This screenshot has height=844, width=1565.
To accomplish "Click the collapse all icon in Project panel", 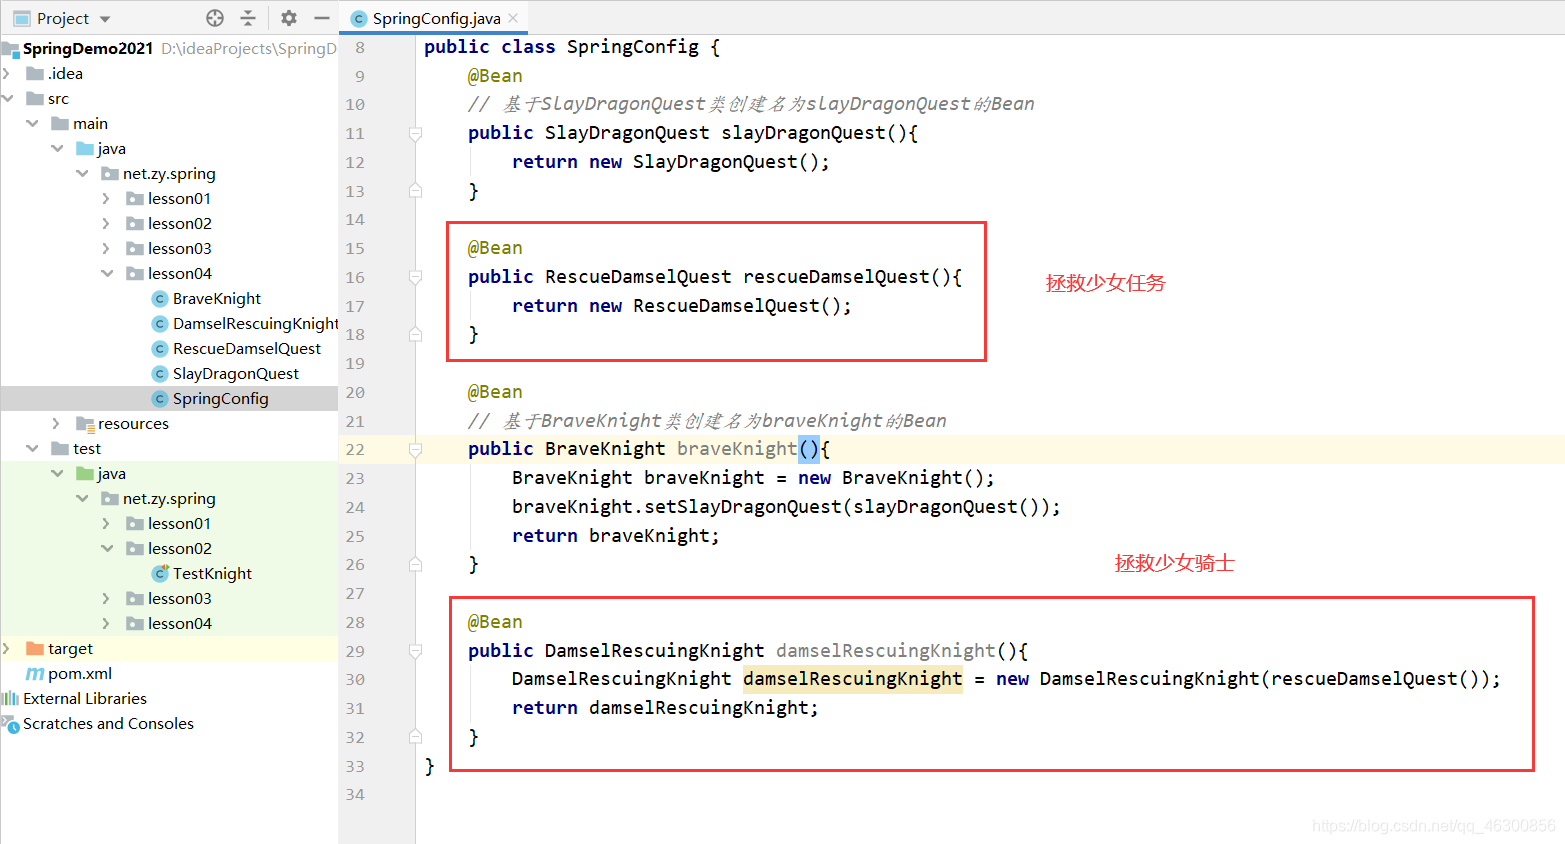I will click(248, 18).
